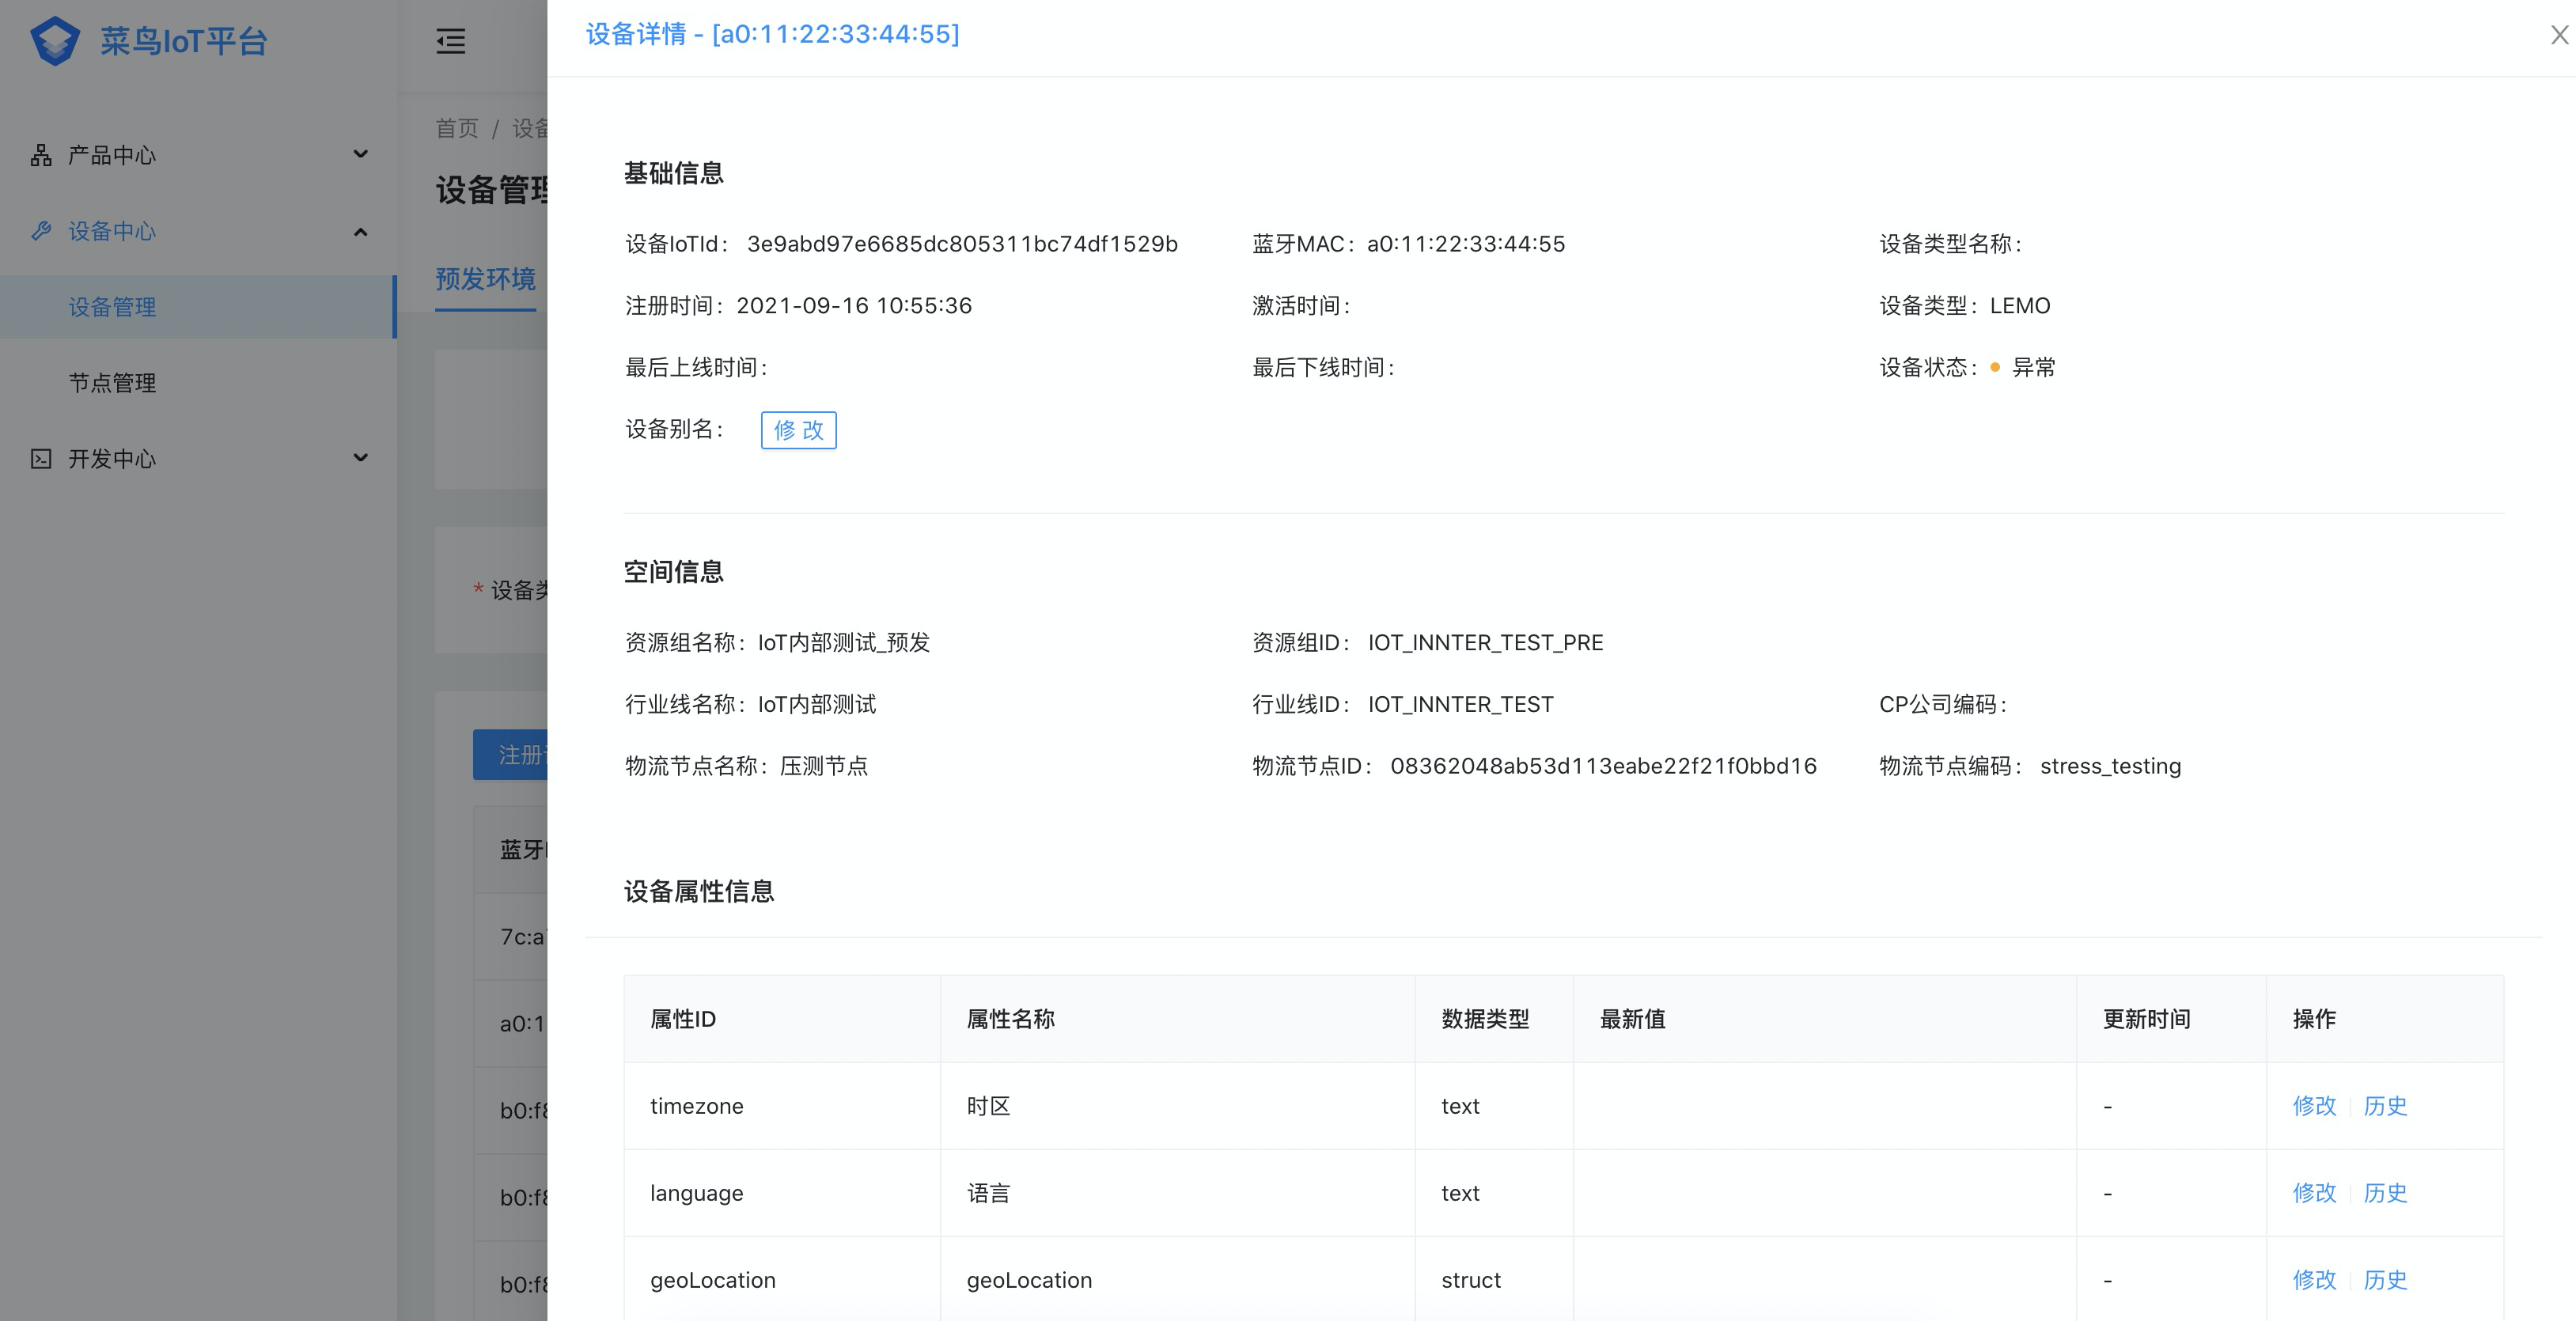This screenshot has width=2576, height=1321.
Task: Expand the 产品中心 chevron arrow
Action: tap(361, 154)
